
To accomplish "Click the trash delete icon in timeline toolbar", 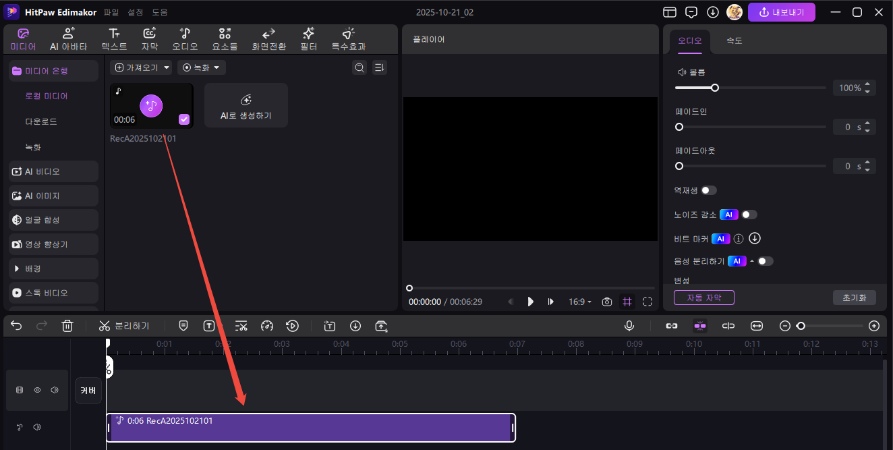I will [67, 326].
